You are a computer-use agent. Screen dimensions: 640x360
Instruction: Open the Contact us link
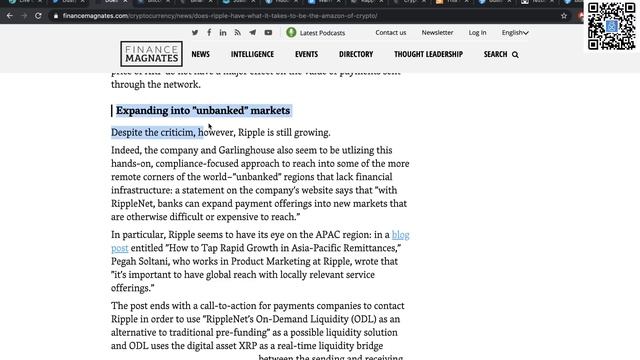[391, 33]
